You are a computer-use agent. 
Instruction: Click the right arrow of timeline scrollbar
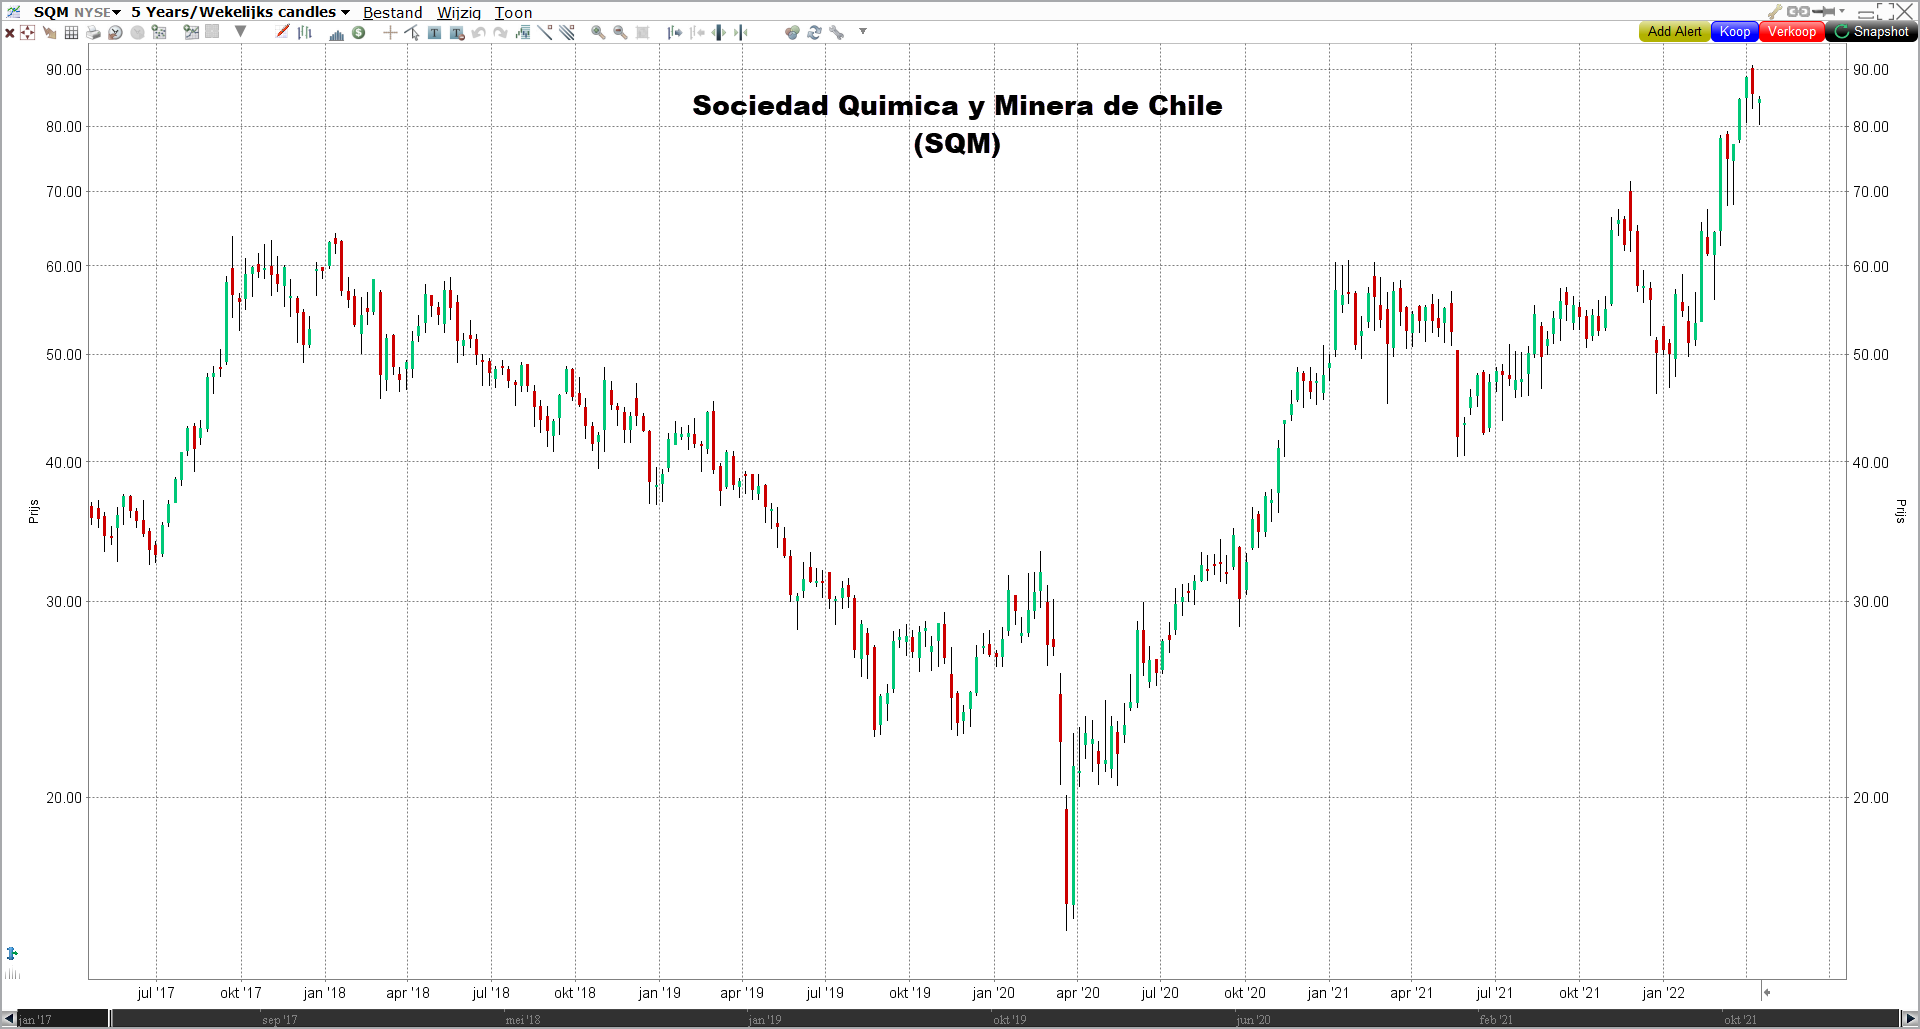click(1909, 1019)
